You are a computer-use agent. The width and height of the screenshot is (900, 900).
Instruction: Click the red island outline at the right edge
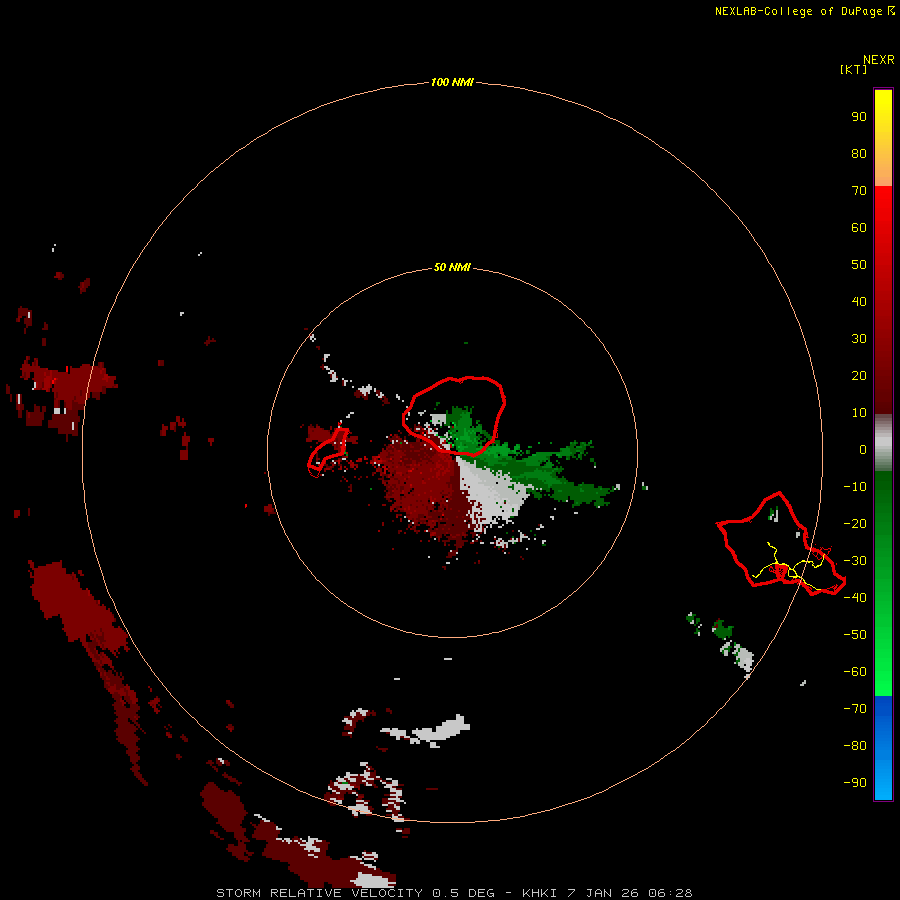click(781, 543)
